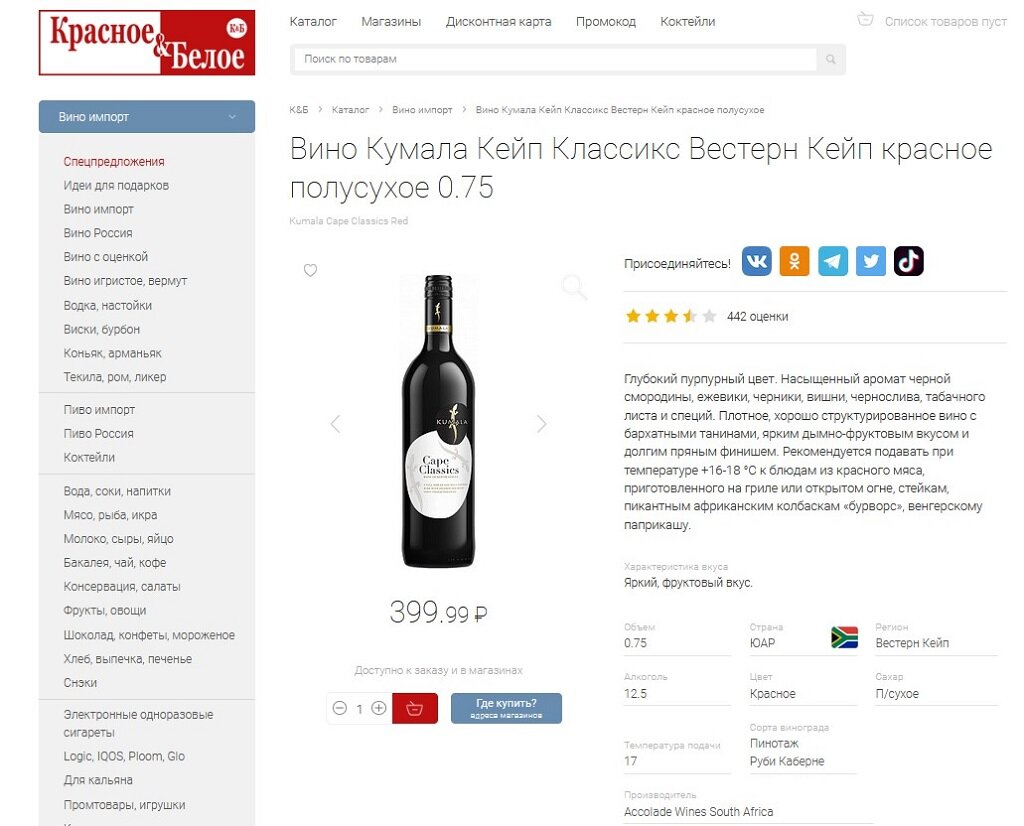This screenshot has width=1024, height=826.
Task: Open the Odnoklassniki social page
Action: click(794, 260)
